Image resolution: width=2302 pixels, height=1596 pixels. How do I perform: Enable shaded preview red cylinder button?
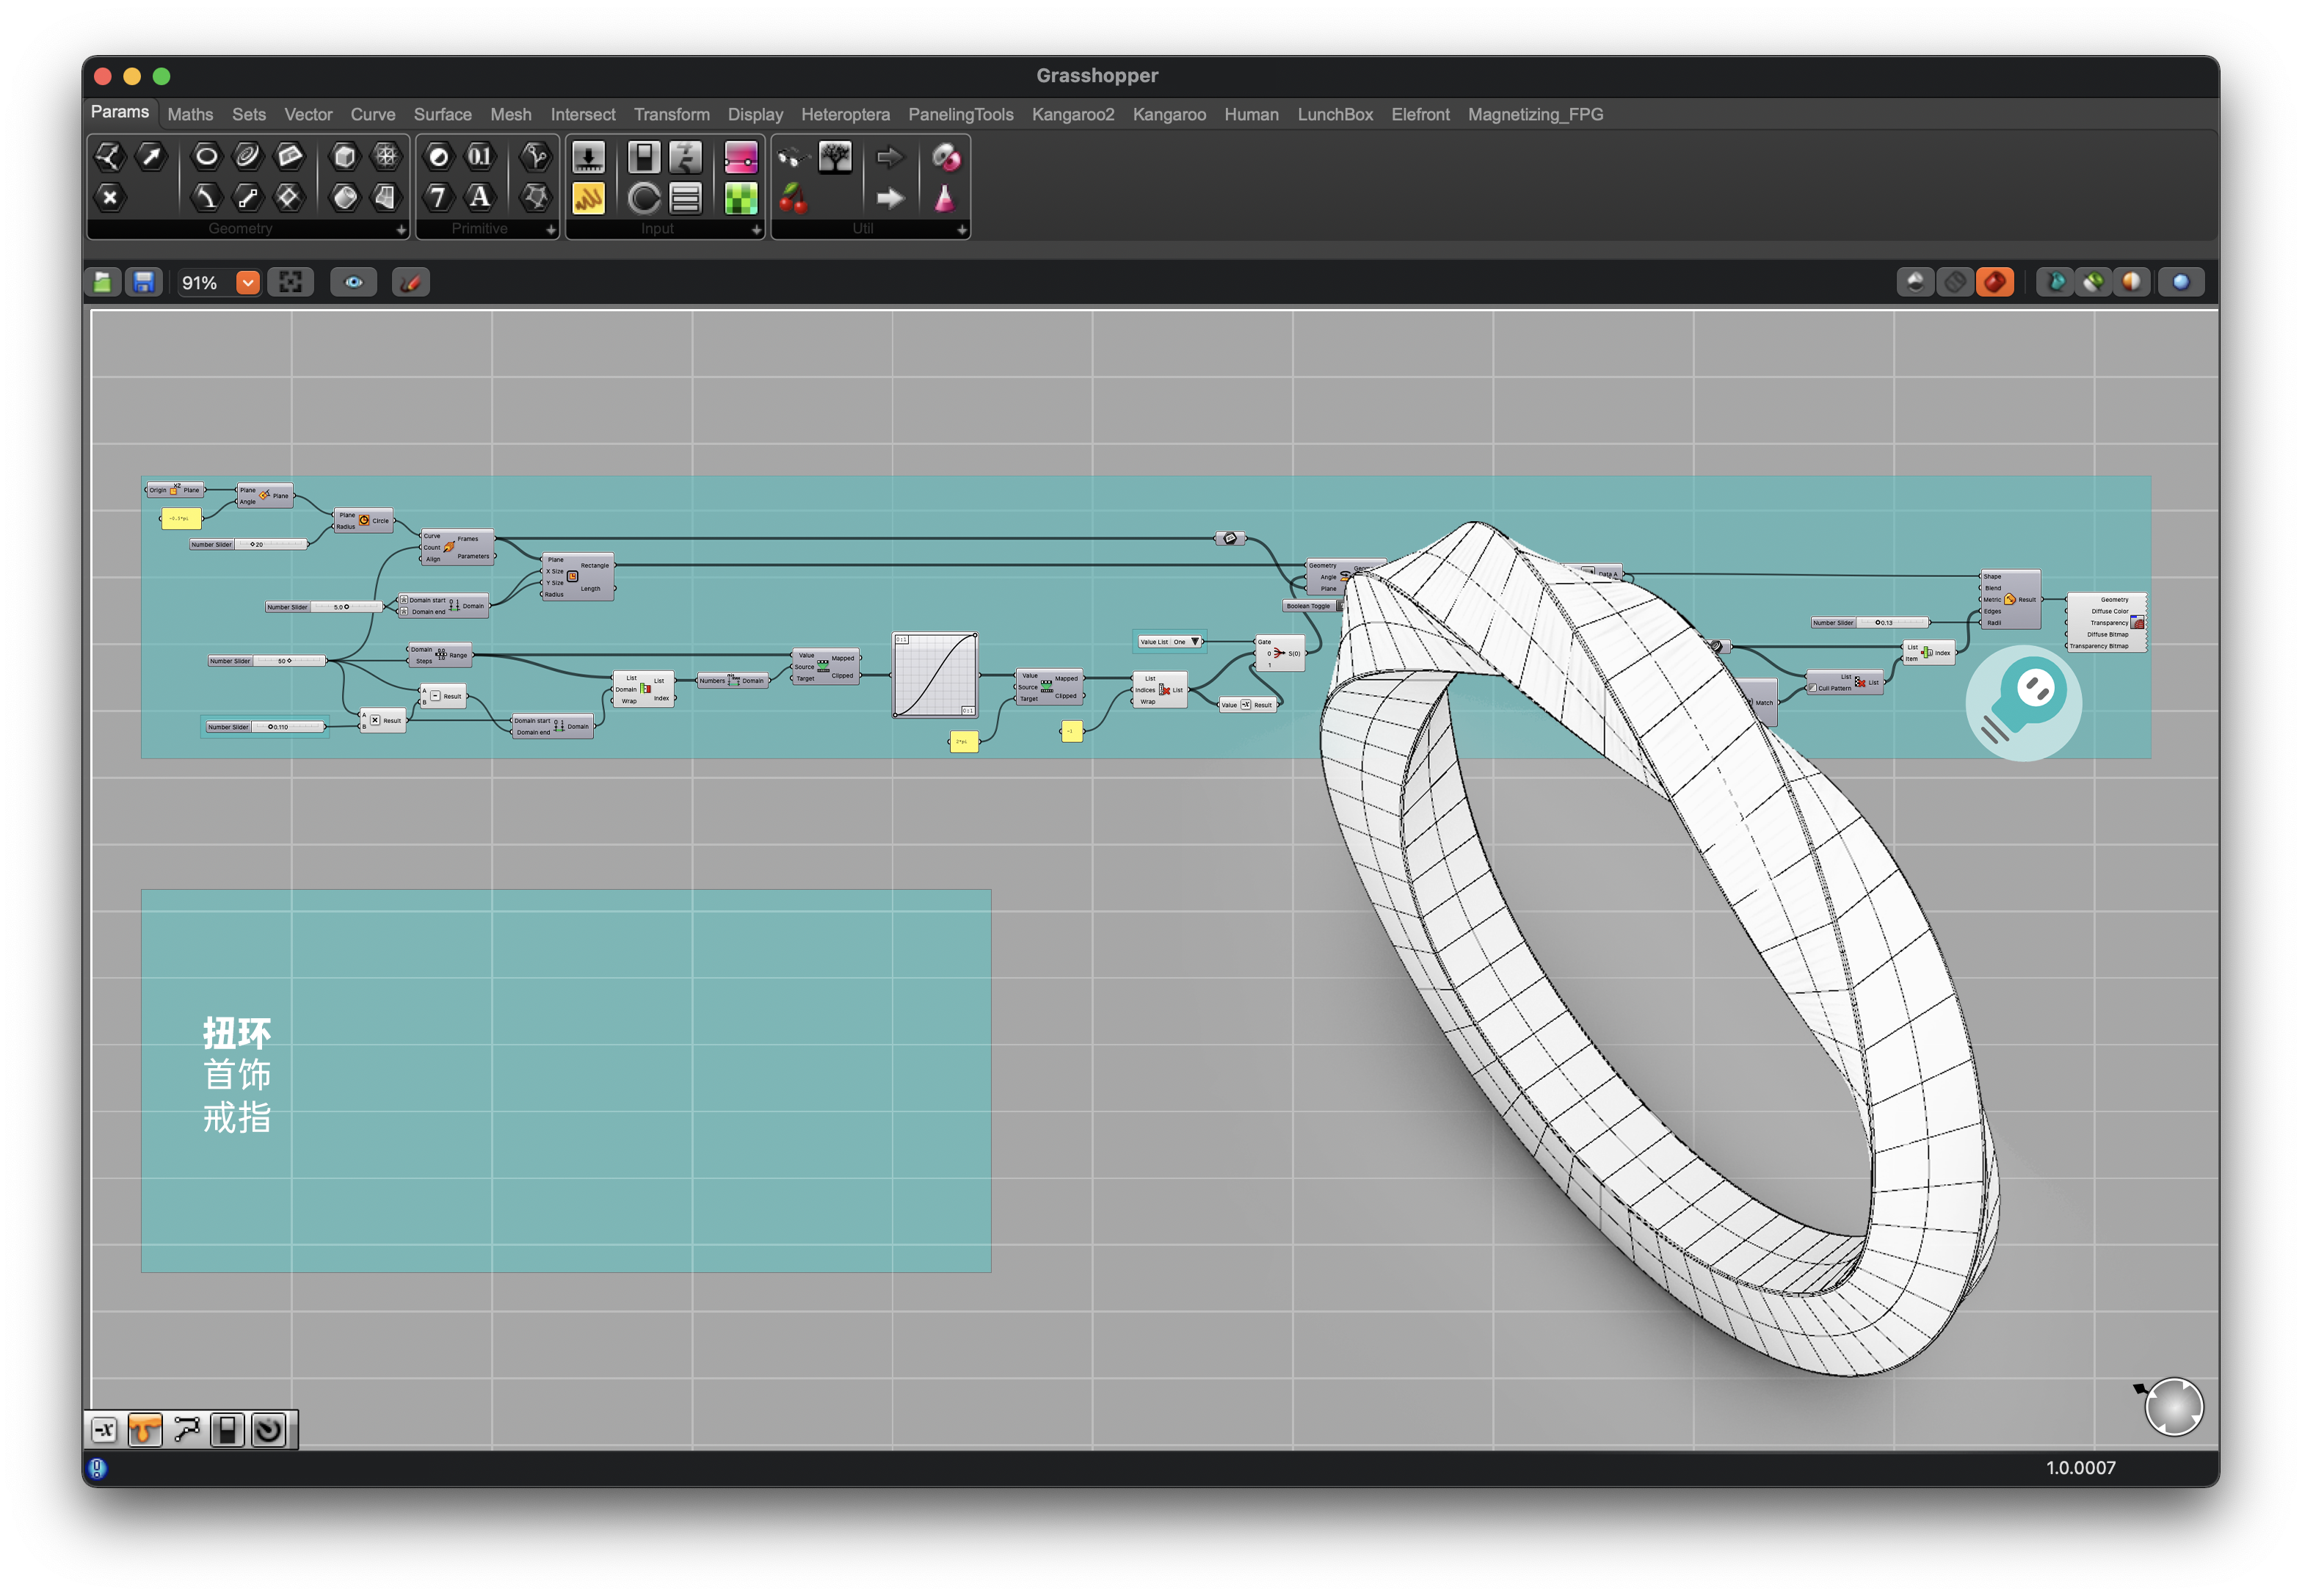pos(1994,283)
